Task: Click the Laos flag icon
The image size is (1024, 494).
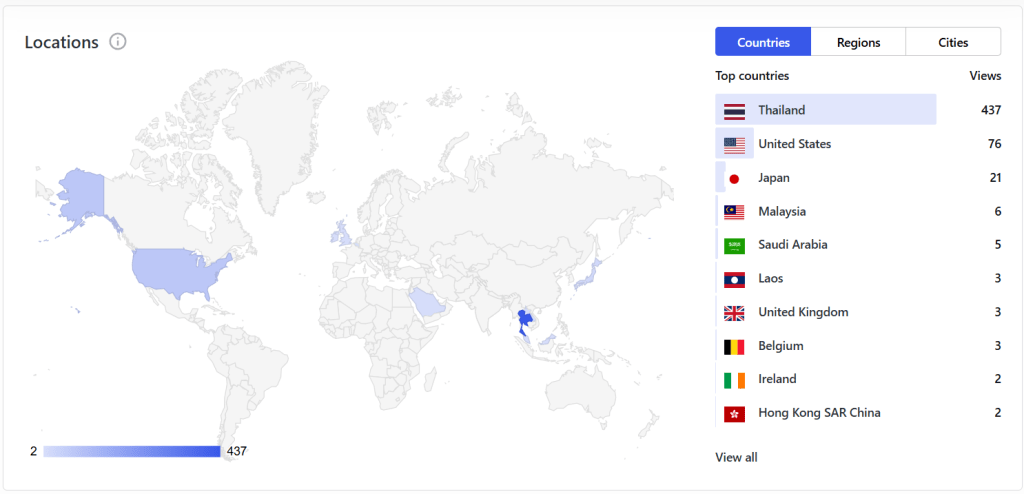Action: (x=734, y=279)
